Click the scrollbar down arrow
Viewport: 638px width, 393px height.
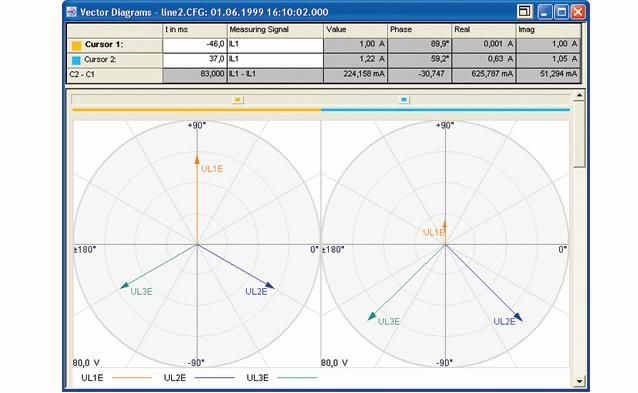pyautogui.click(x=579, y=381)
